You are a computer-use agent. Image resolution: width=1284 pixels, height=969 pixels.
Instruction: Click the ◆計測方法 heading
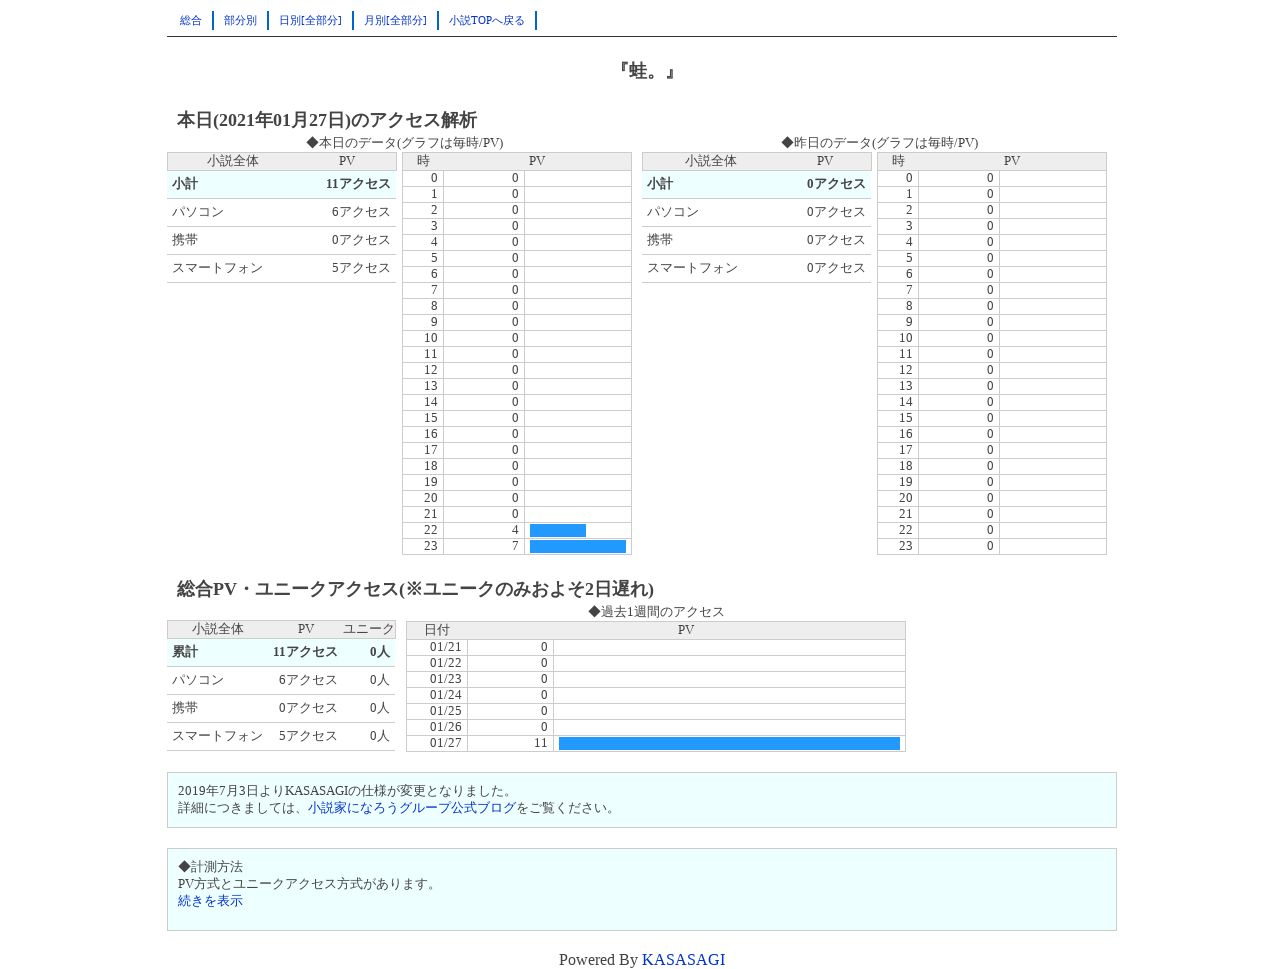(x=210, y=867)
